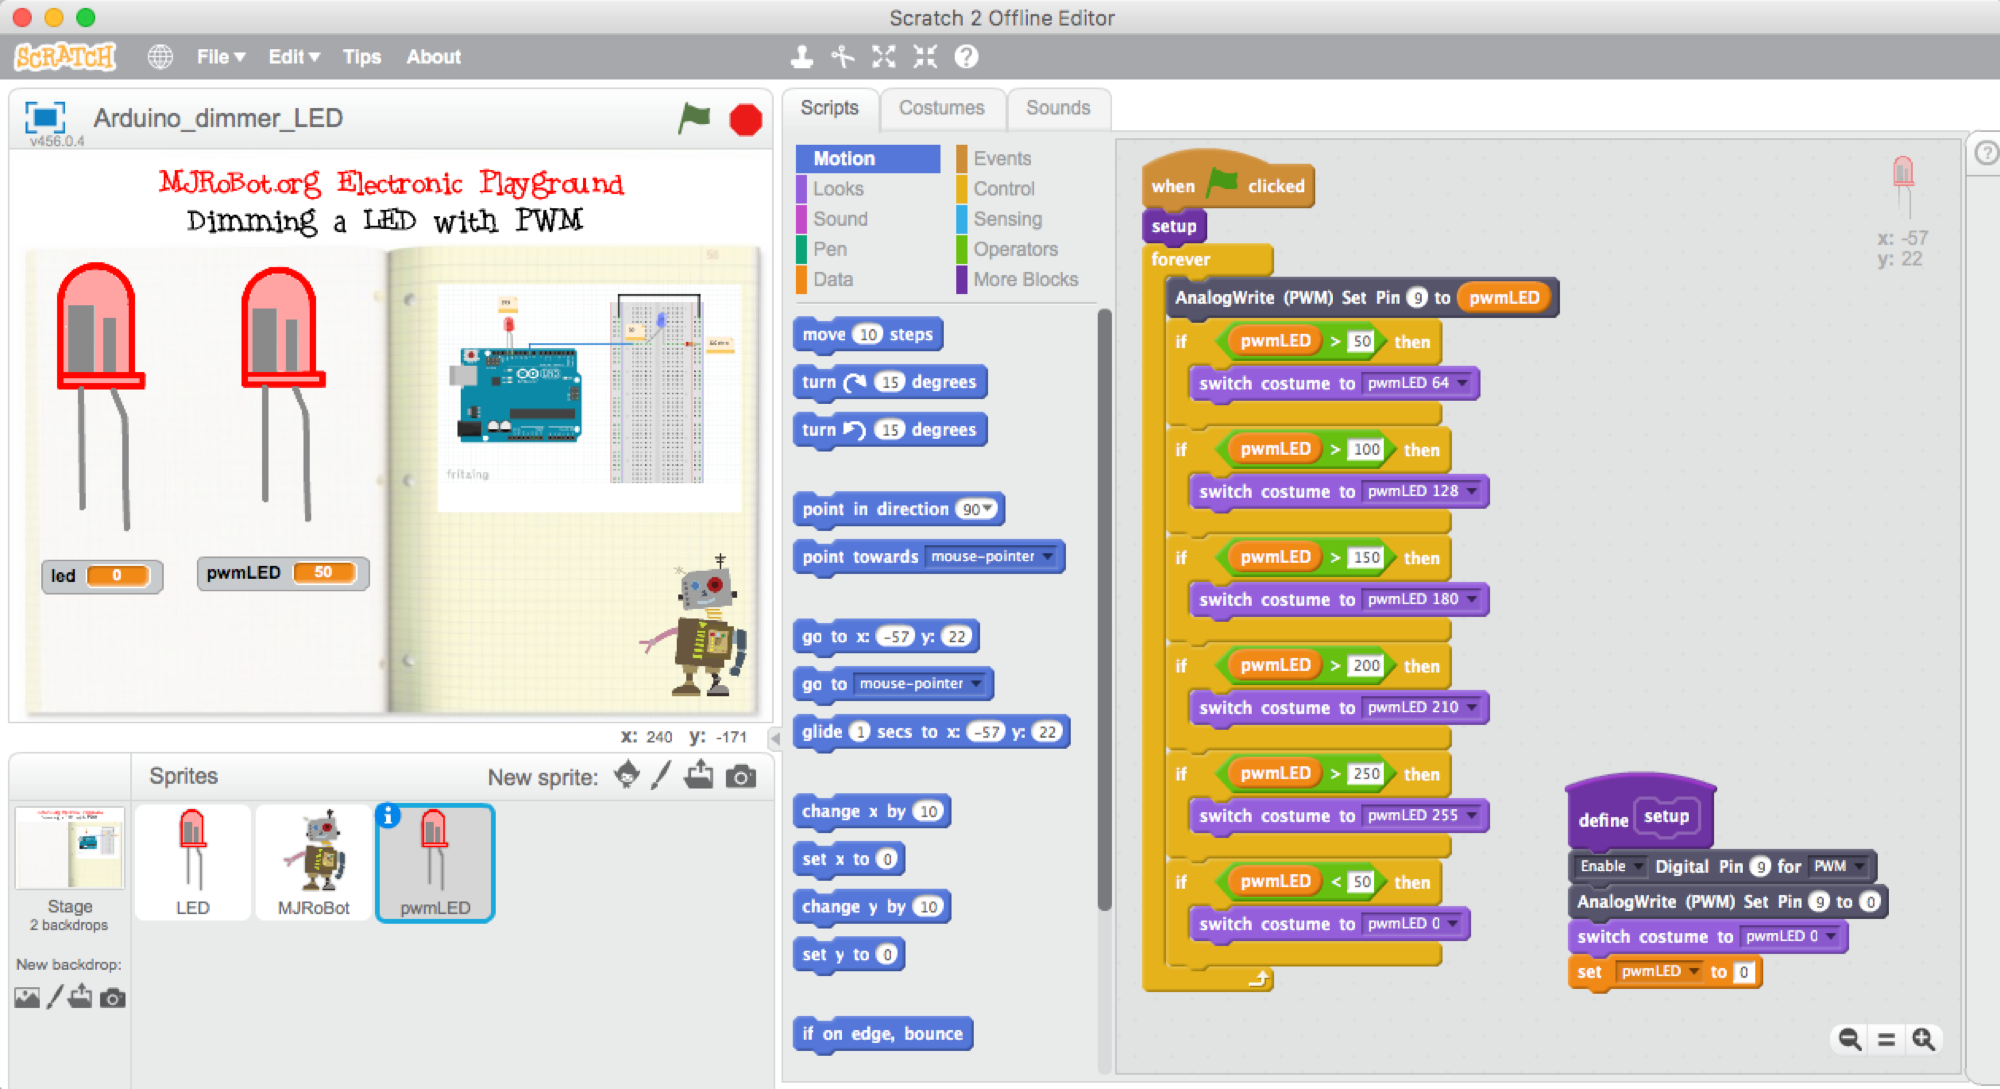Select the shrink sprite tool

point(924,57)
